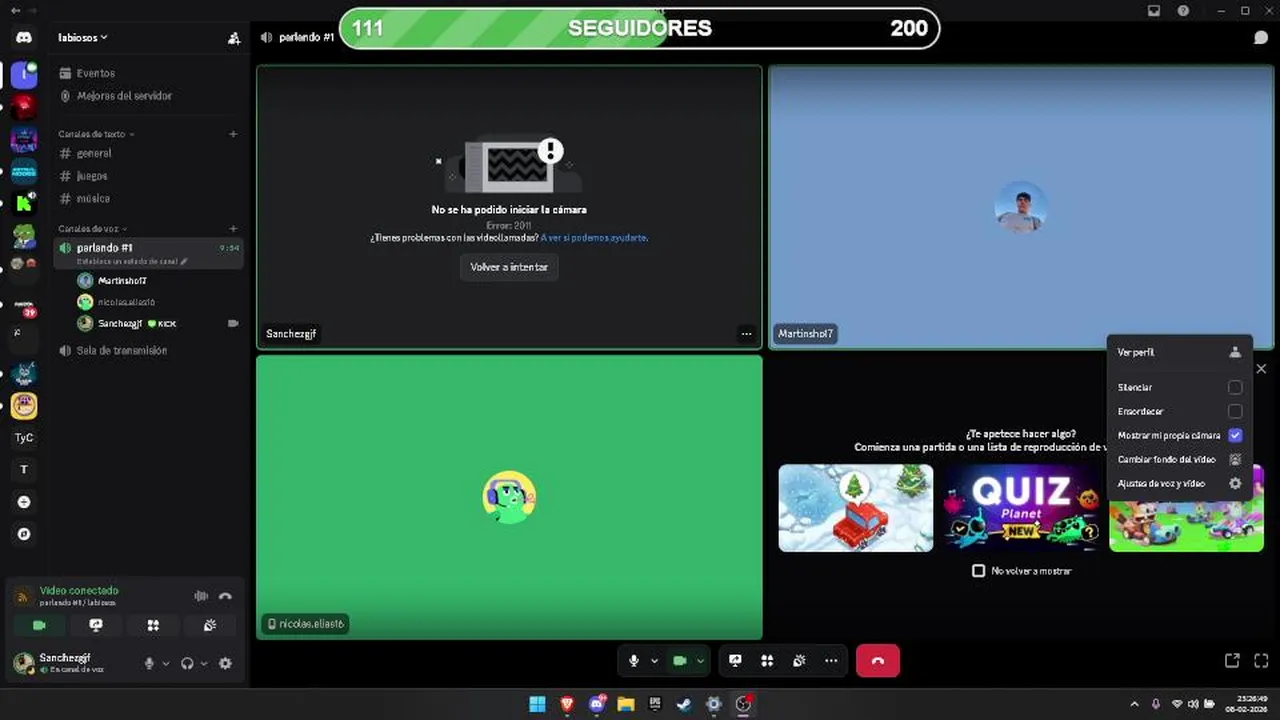Mute microphone in bottom call bar

(x=633, y=661)
